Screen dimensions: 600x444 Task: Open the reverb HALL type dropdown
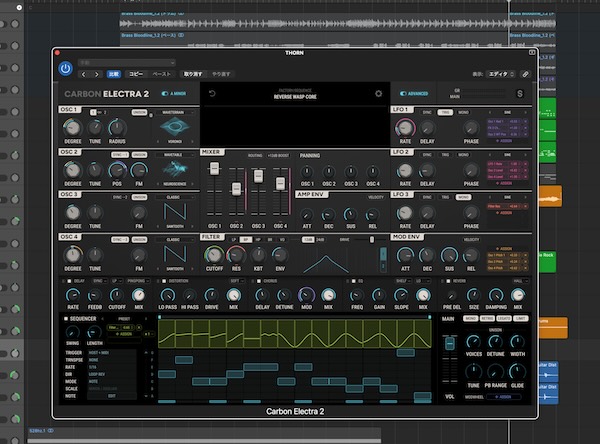coord(520,281)
